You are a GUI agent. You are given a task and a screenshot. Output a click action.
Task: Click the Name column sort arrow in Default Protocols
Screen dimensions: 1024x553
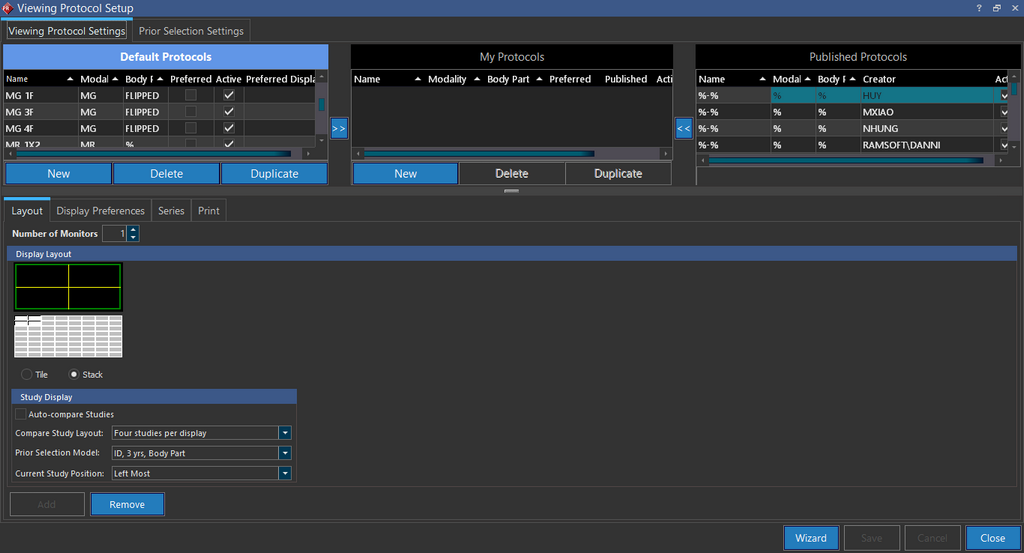tap(70, 79)
